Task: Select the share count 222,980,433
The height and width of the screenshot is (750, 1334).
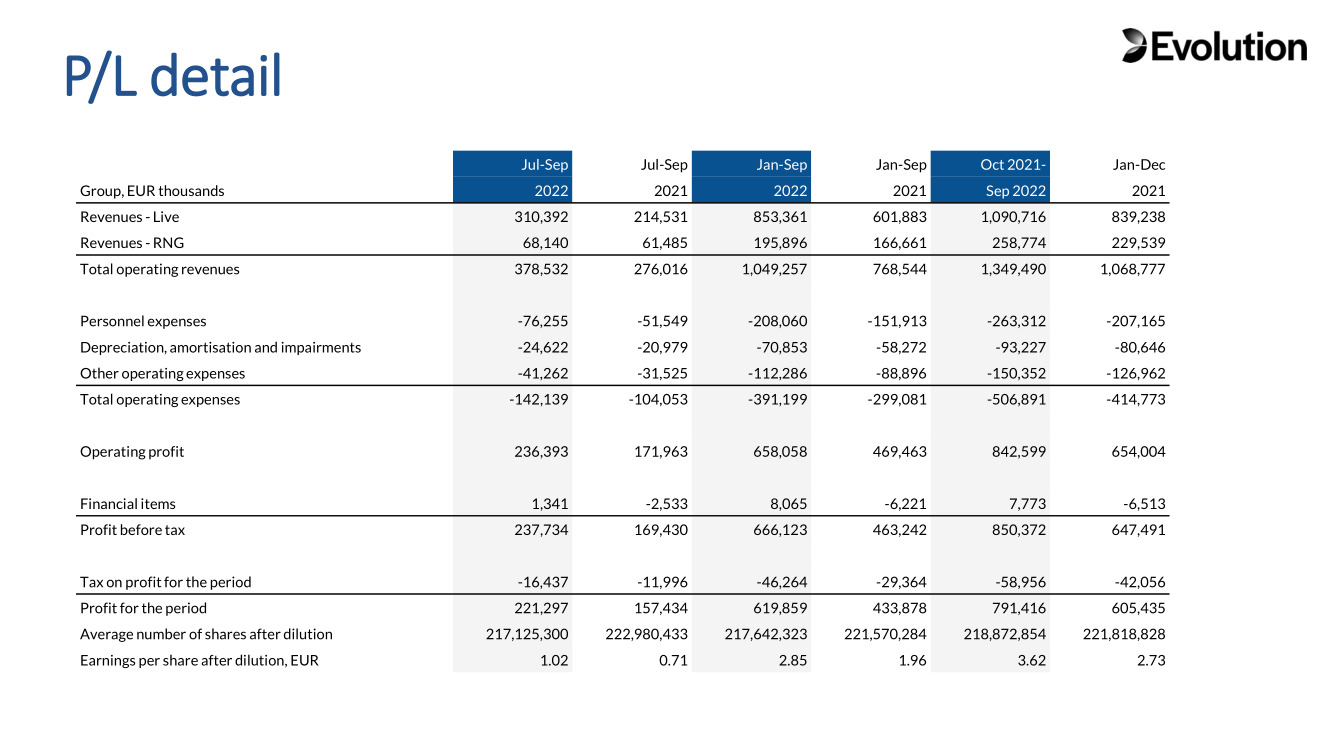Action: 647,634
